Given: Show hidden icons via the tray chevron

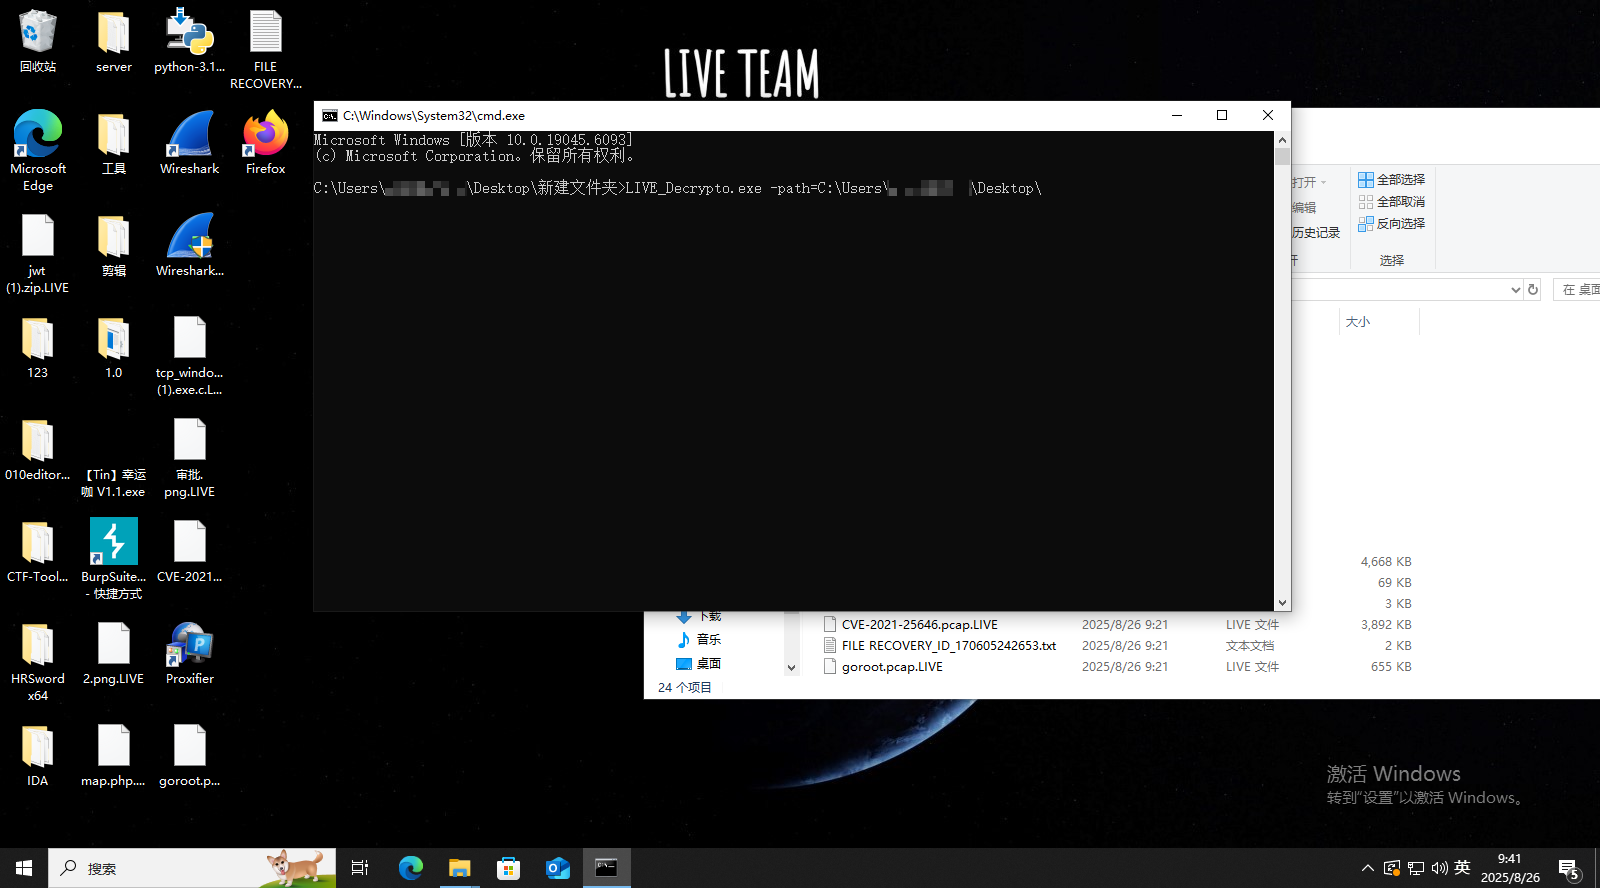Looking at the screenshot, I should click(x=1367, y=868).
